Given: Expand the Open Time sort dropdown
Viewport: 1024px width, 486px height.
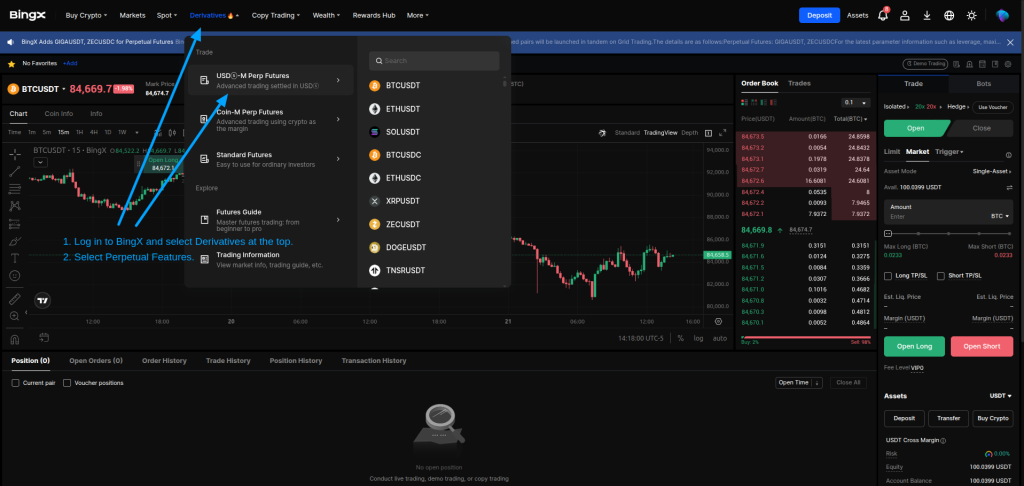Looking at the screenshot, I should [x=798, y=382].
